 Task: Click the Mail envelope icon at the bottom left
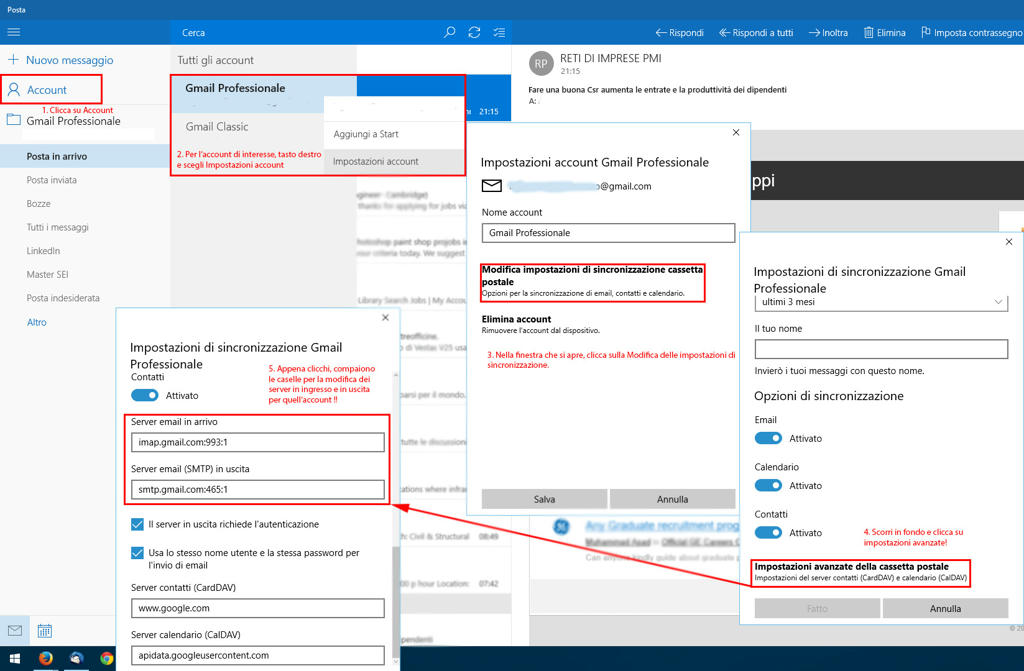click(15, 630)
